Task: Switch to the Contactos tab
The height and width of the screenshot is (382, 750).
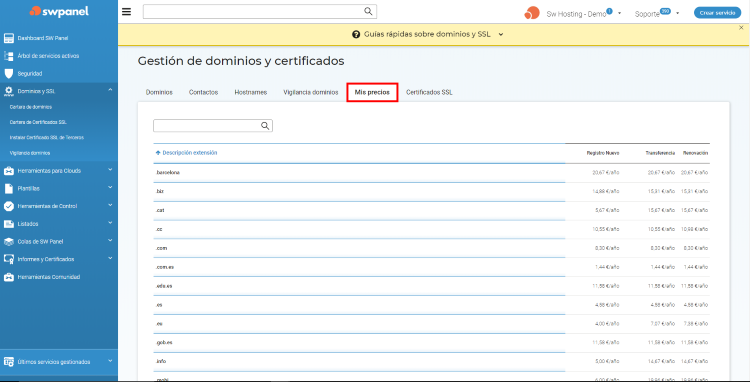Action: coord(203,92)
